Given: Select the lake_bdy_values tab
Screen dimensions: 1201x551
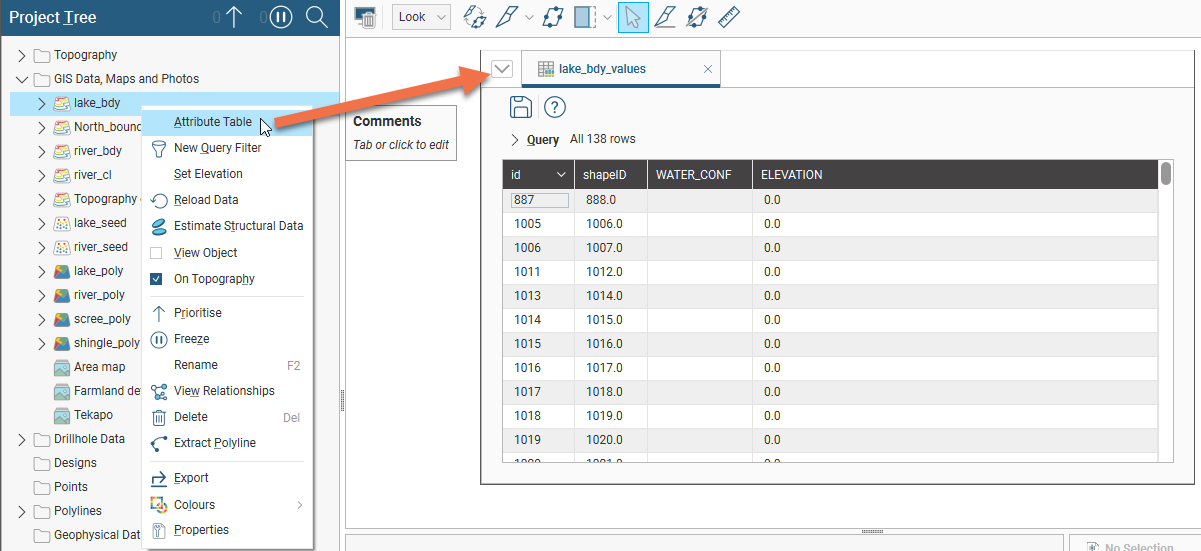Looking at the screenshot, I should 601,69.
